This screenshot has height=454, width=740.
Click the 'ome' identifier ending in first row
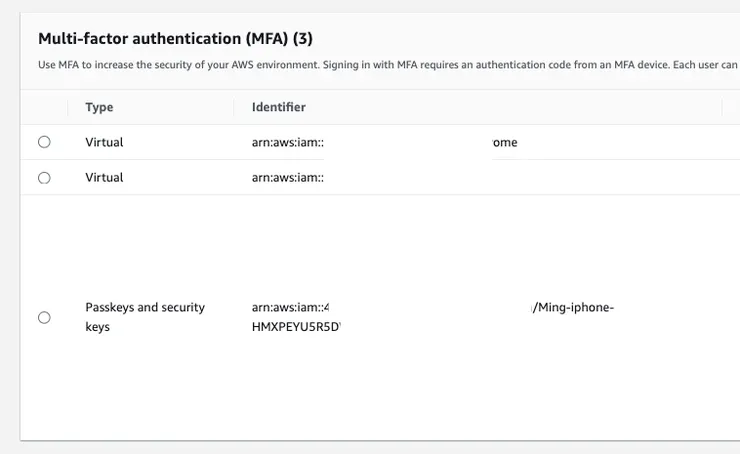[505, 142]
